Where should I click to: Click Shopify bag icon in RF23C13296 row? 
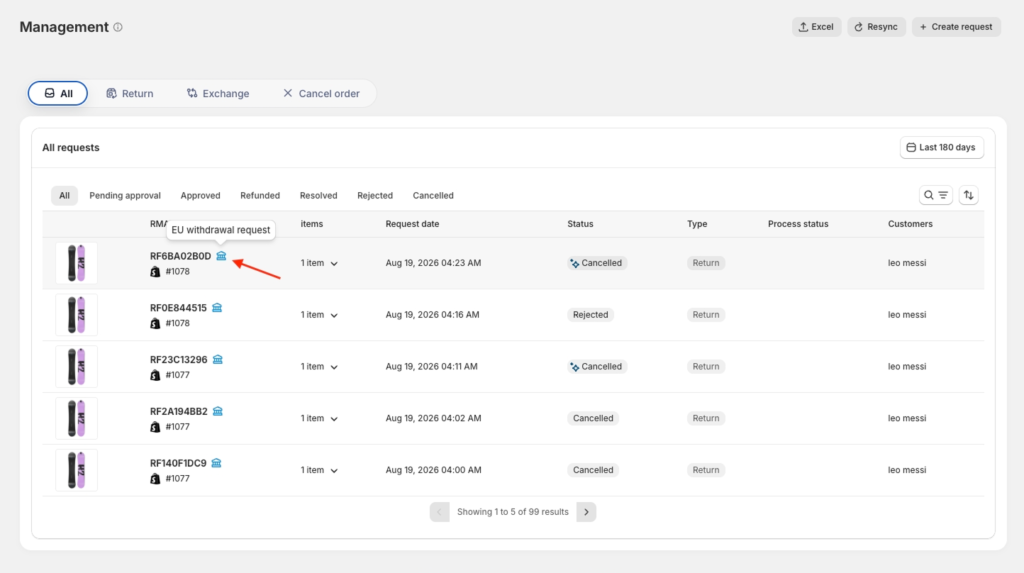(x=155, y=375)
